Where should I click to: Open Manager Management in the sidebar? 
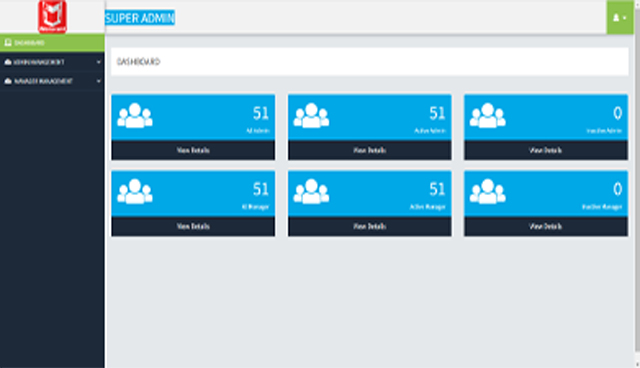(x=52, y=81)
